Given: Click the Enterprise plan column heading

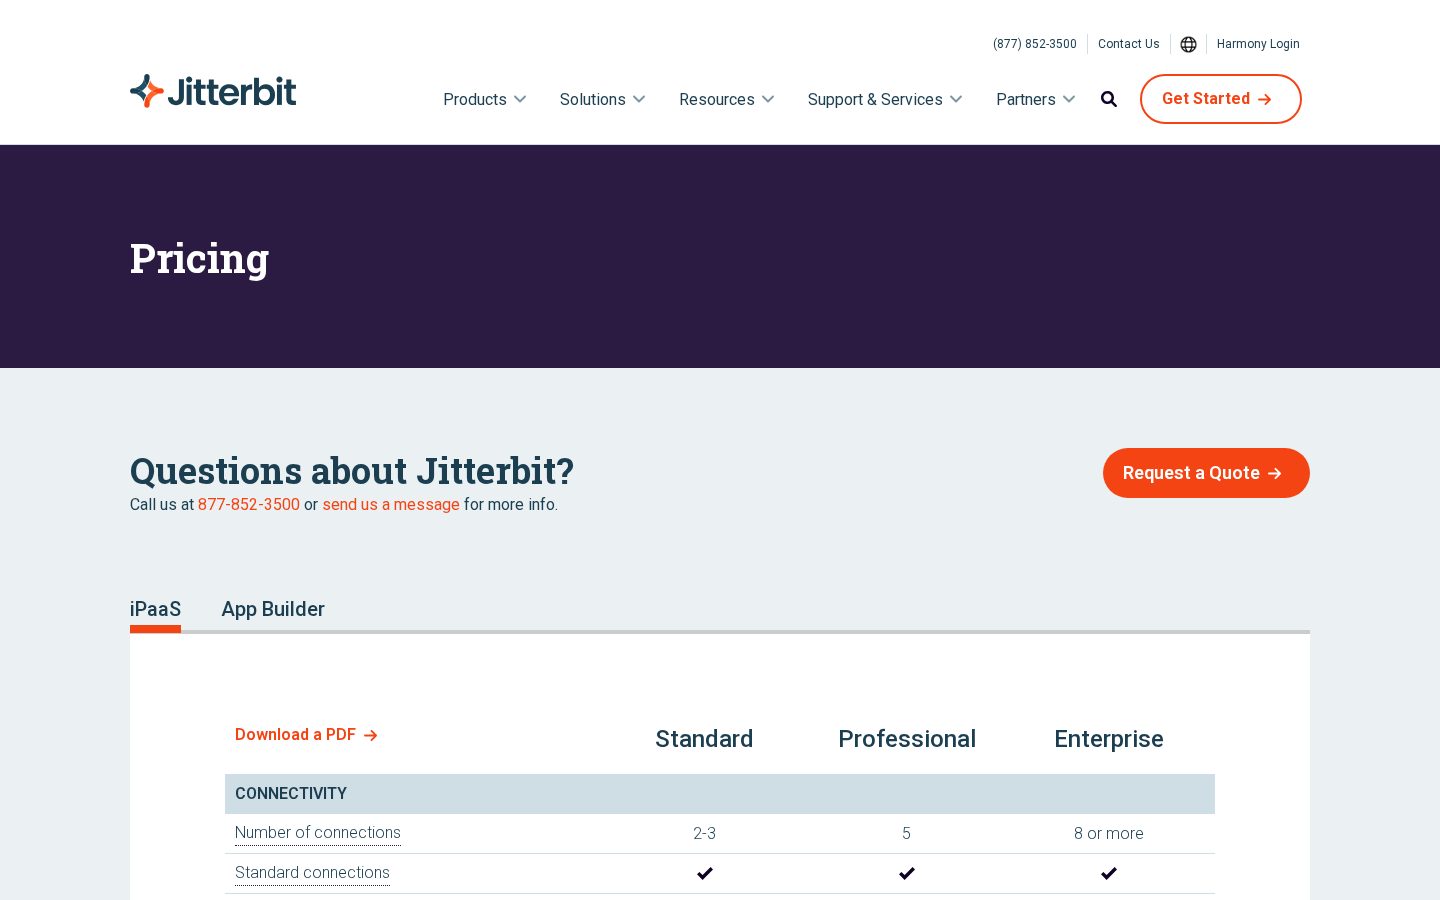Looking at the screenshot, I should point(1109,739).
